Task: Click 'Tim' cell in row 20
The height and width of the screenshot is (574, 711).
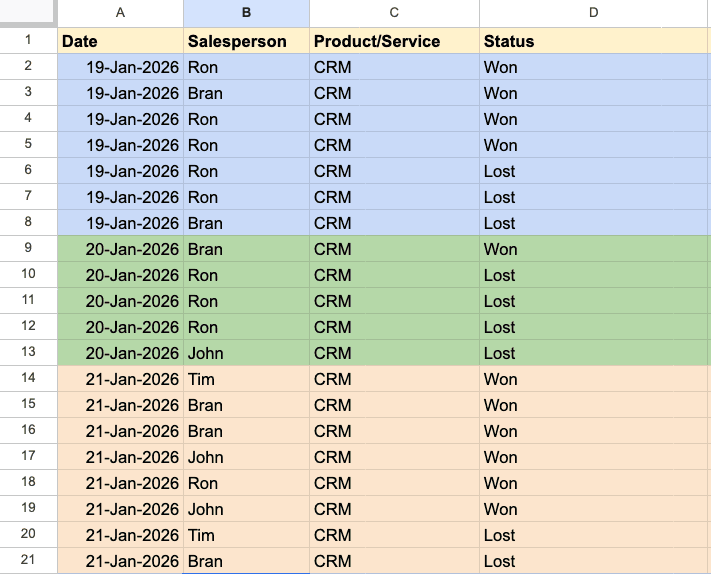Action: (246, 535)
